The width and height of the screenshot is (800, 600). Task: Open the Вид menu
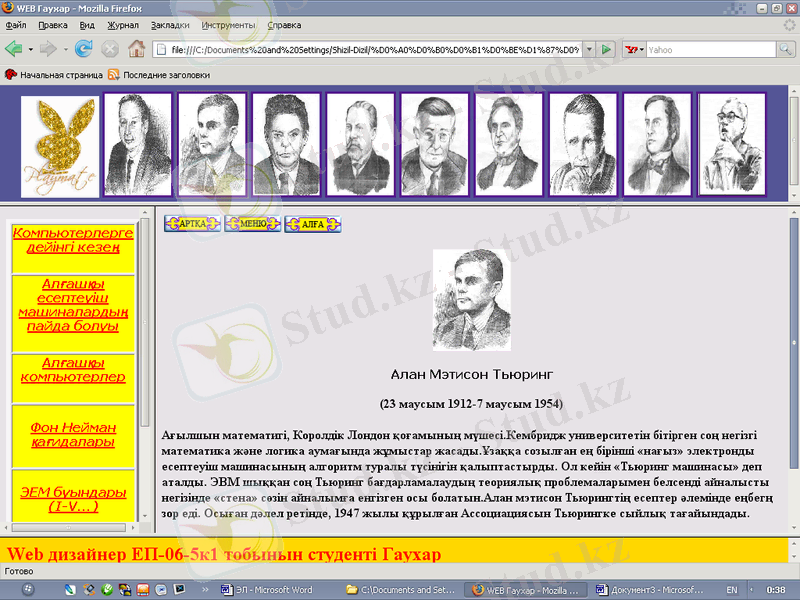(87, 25)
